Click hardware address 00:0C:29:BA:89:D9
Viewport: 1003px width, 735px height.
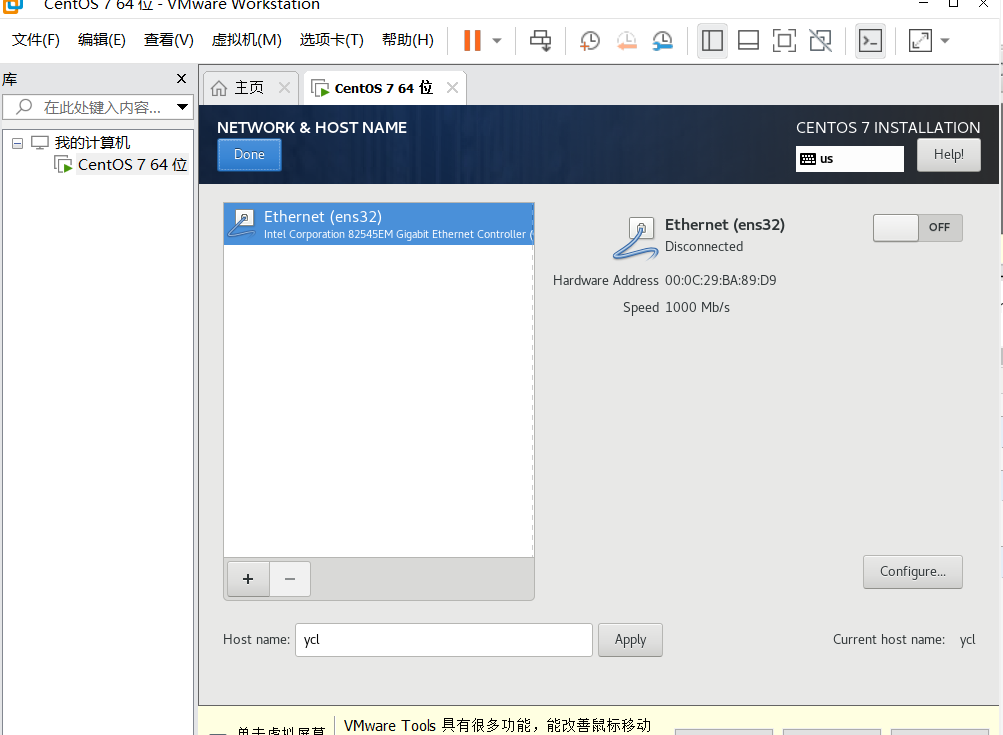[721, 280]
